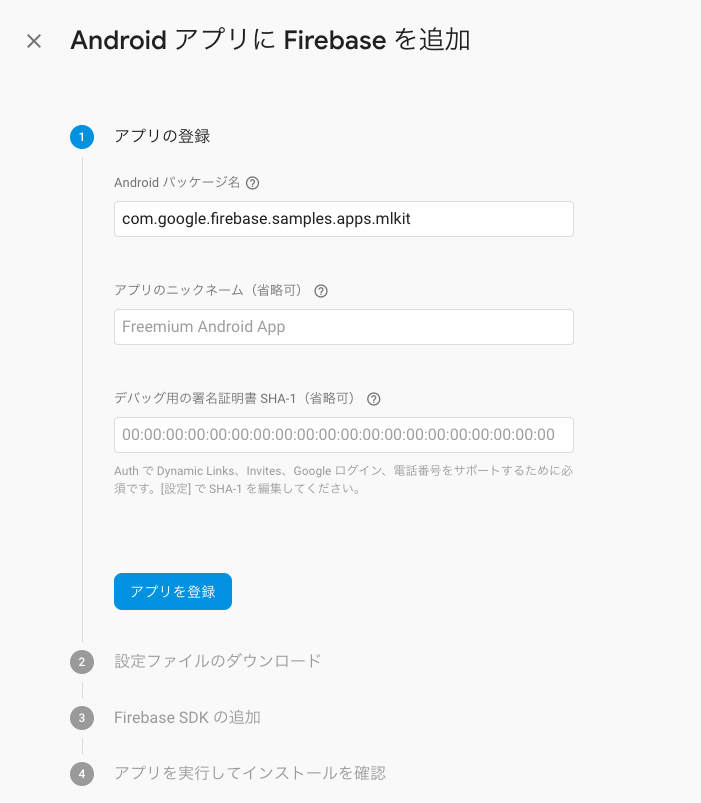
Task: Open the Firebase SDK の追加 step
Action: point(187,717)
